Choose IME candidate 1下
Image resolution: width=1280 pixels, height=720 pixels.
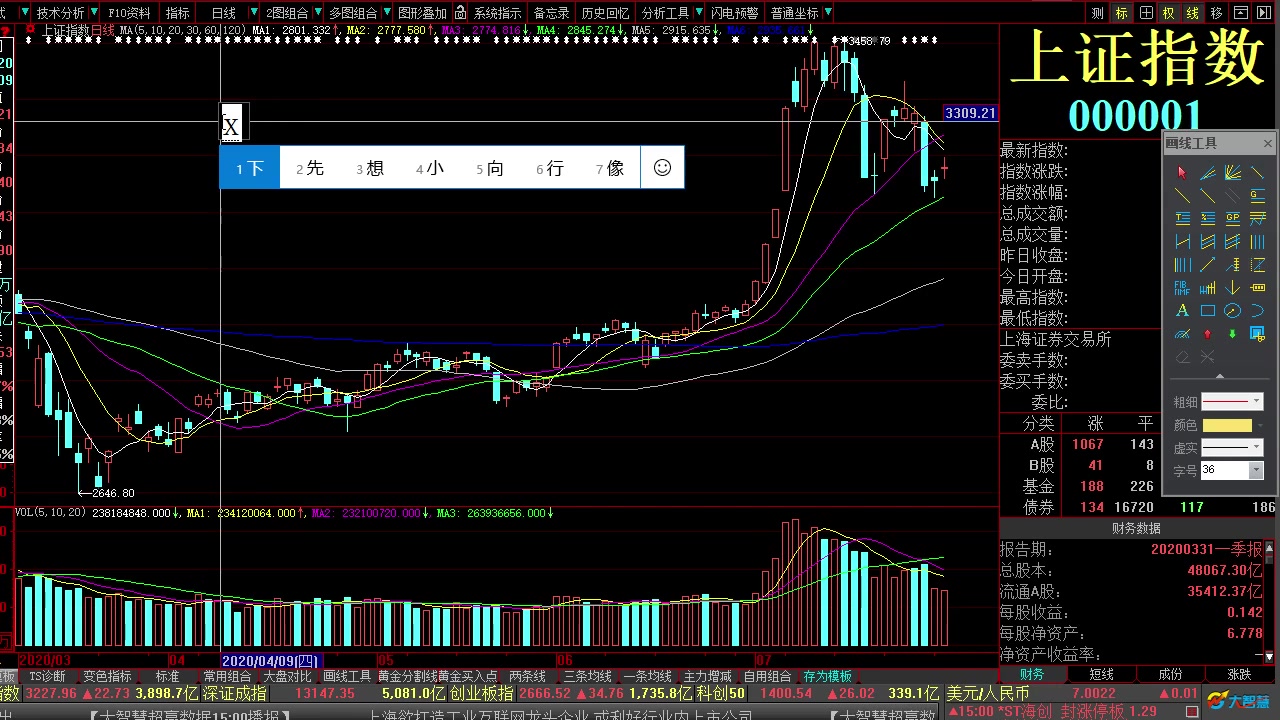250,168
